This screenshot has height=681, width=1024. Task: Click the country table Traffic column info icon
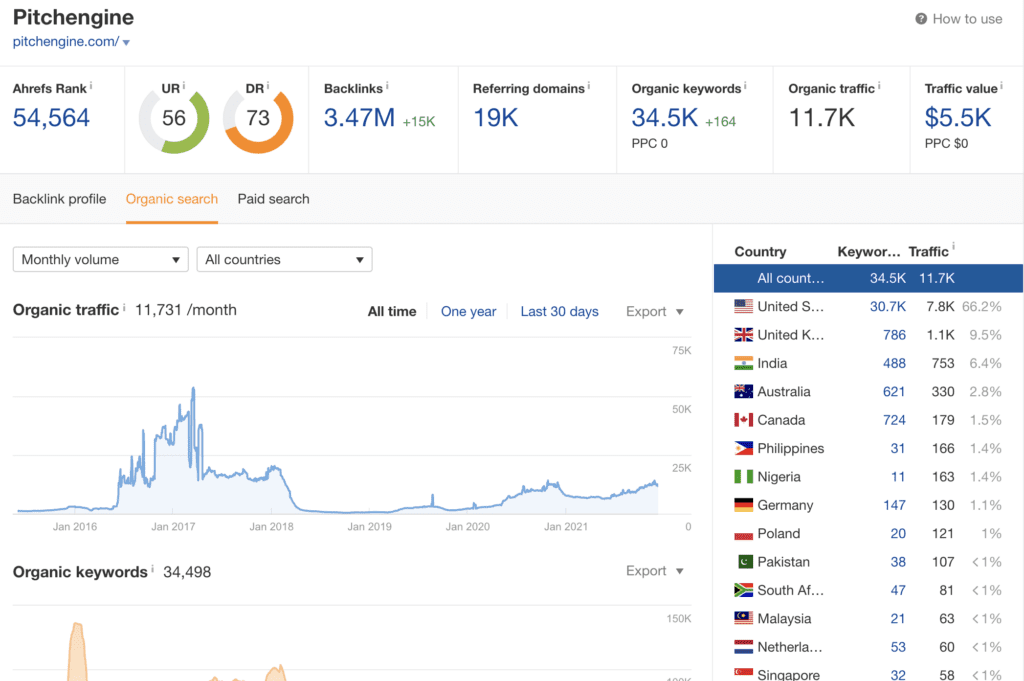coord(953,246)
